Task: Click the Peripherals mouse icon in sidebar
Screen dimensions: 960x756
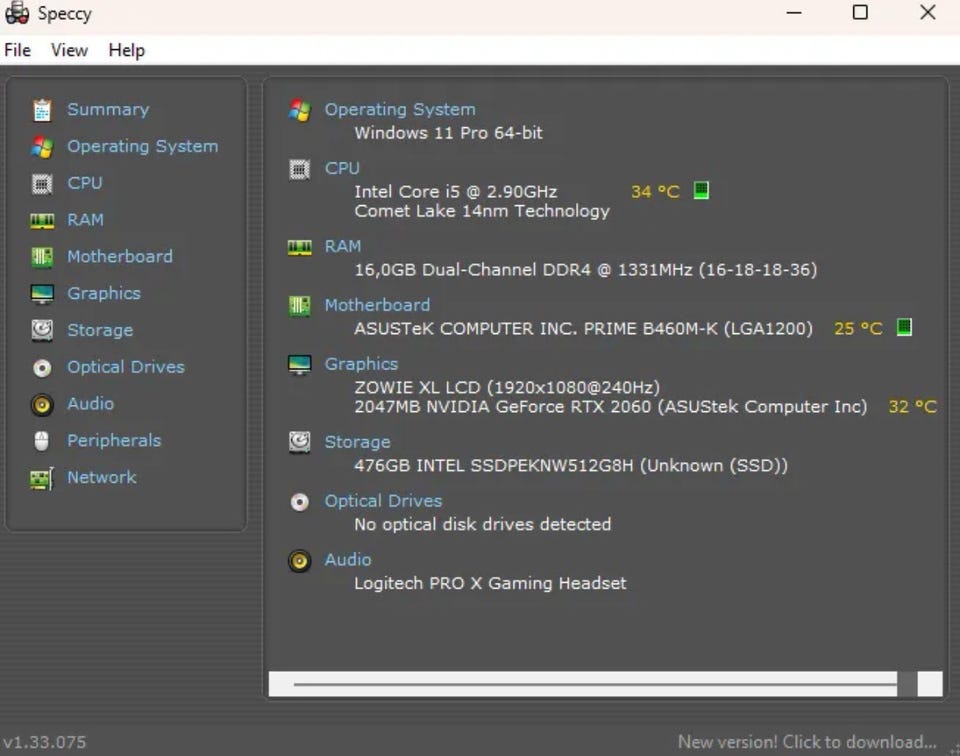Action: point(42,441)
